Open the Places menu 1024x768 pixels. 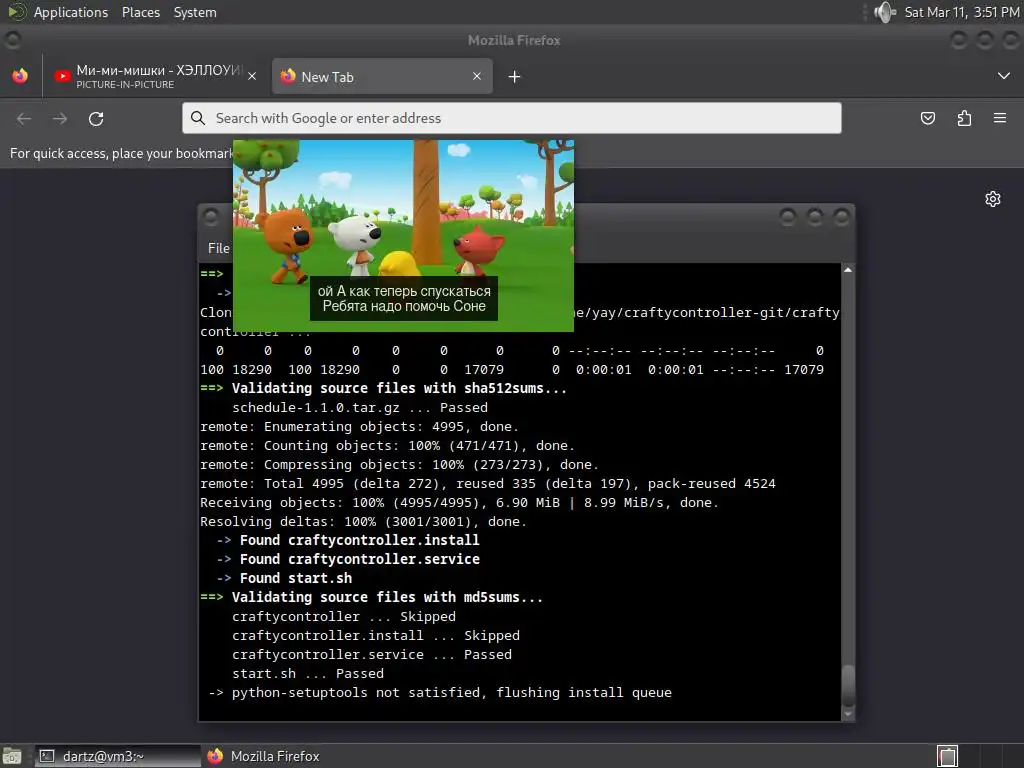[x=140, y=12]
